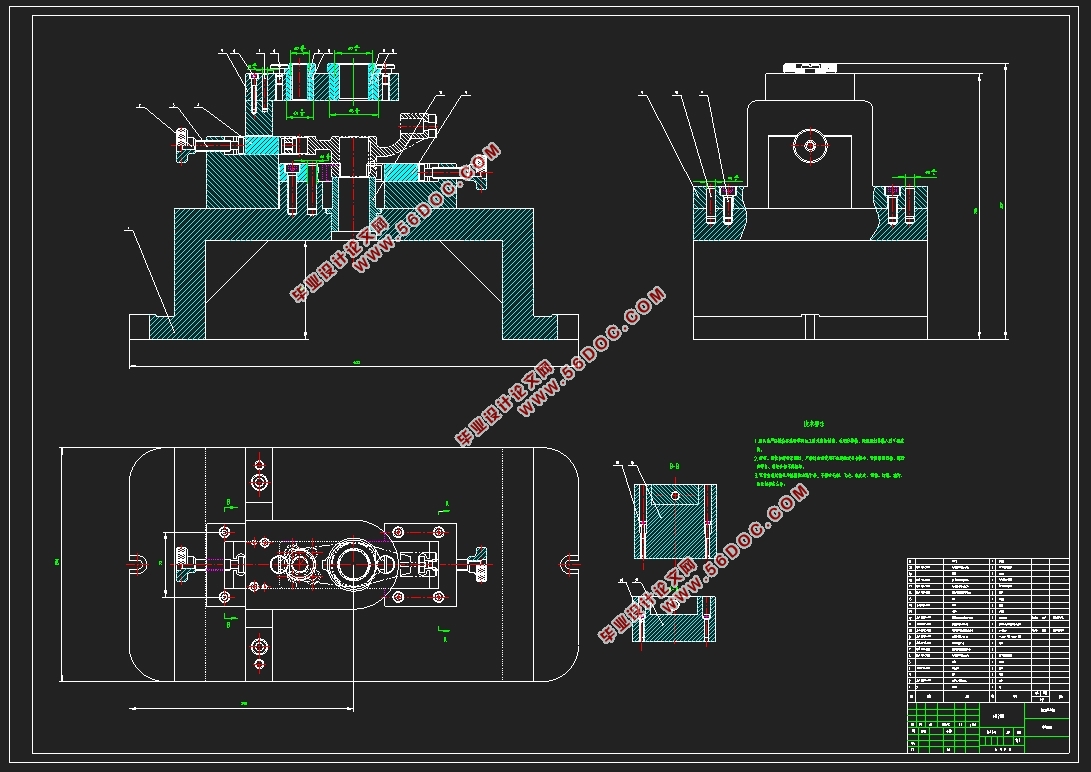Click the top bolt circle in plan view

pyautogui.click(x=260, y=484)
